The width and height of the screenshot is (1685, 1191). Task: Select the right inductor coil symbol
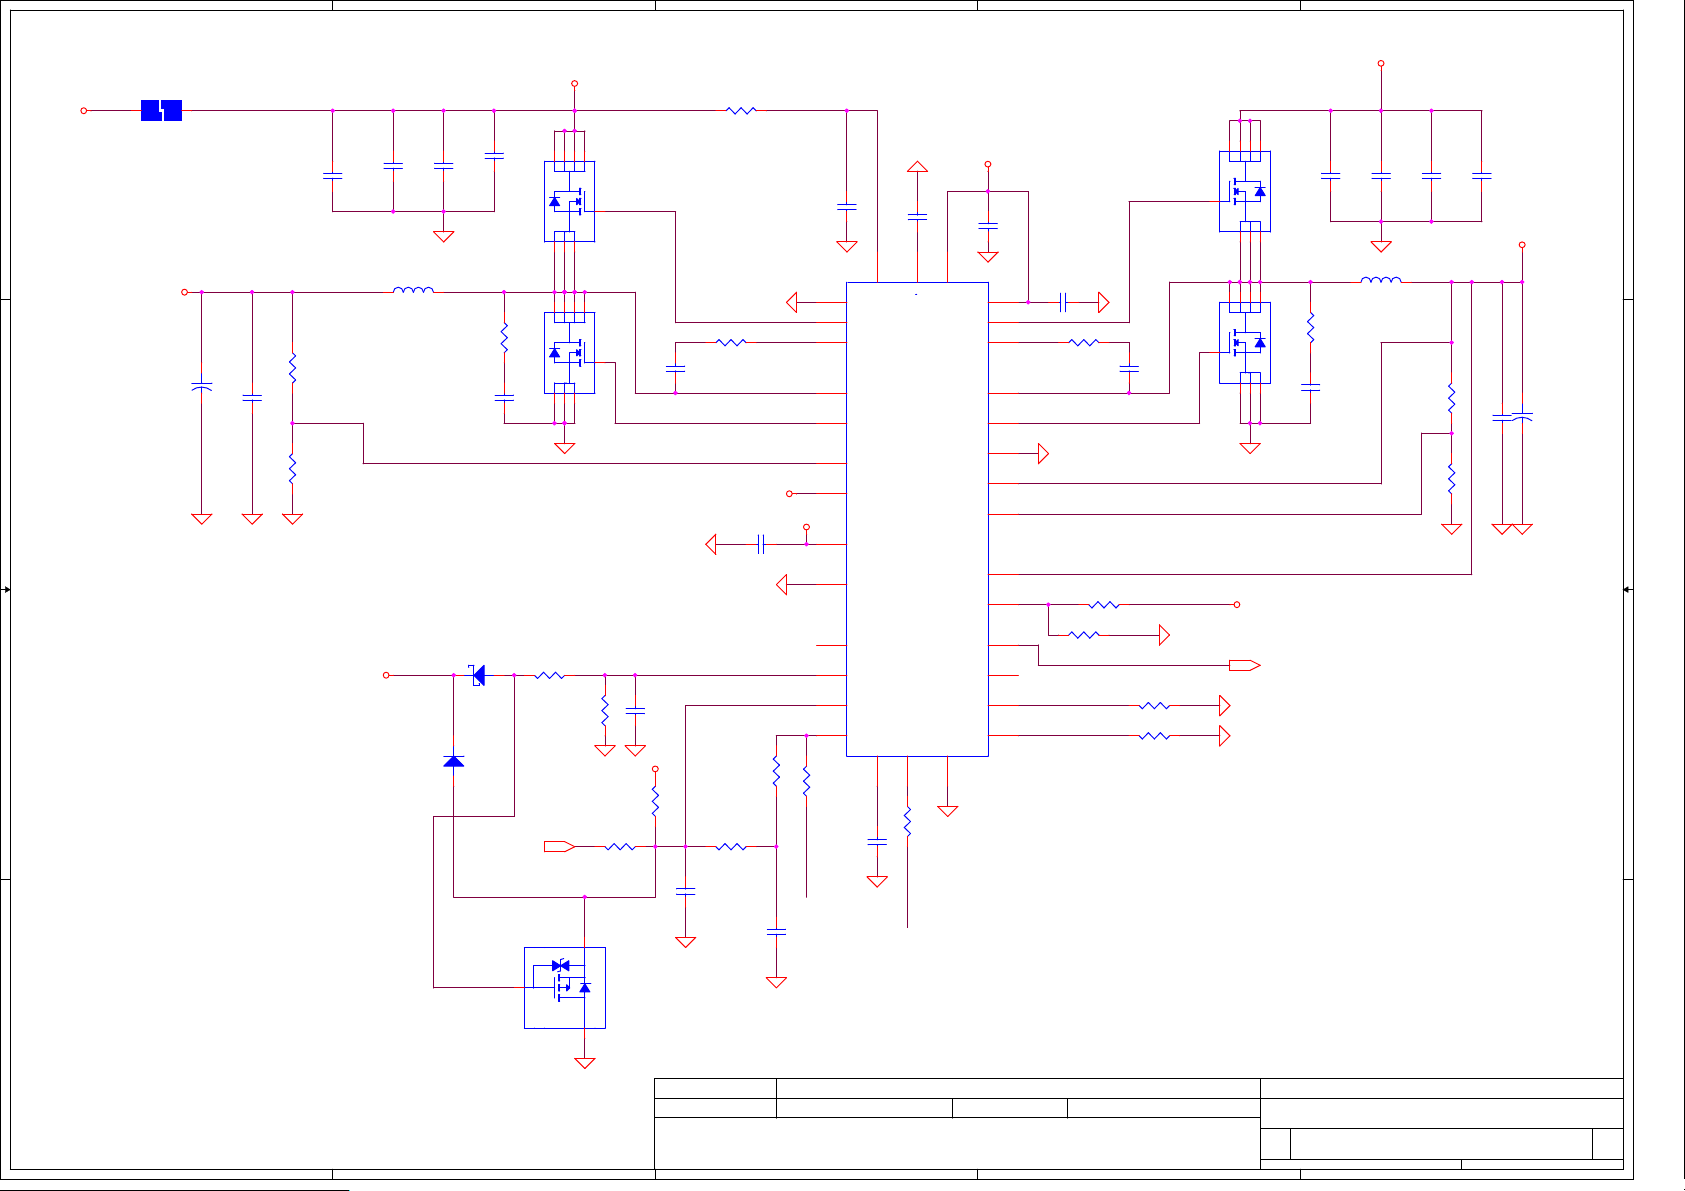coord(1381,280)
